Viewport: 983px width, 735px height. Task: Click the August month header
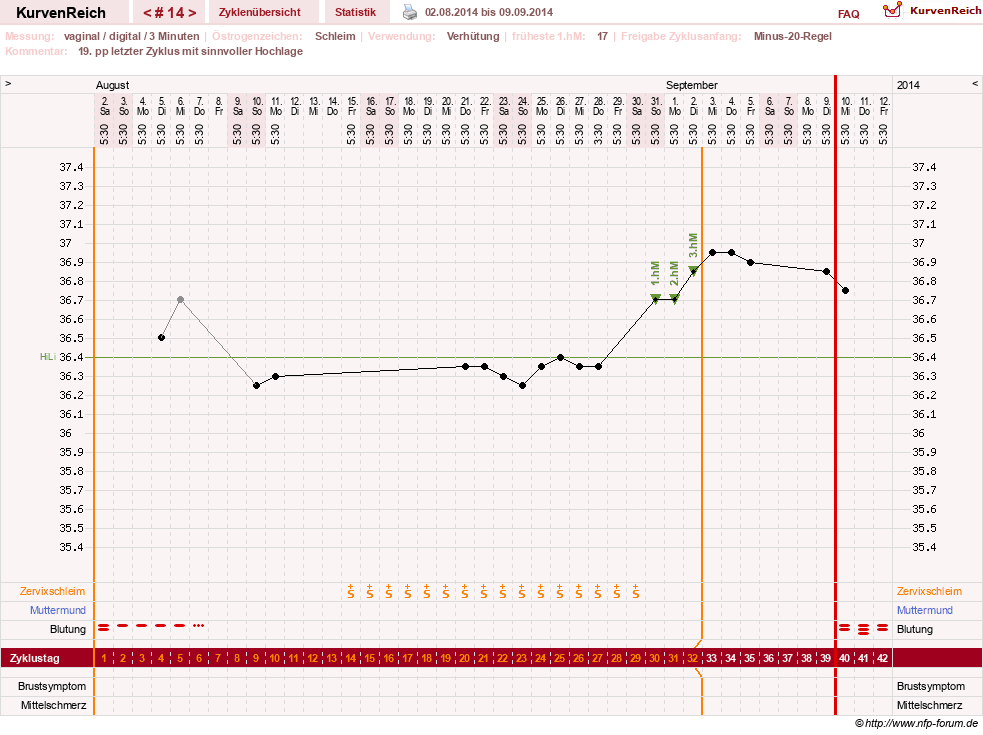(112, 85)
